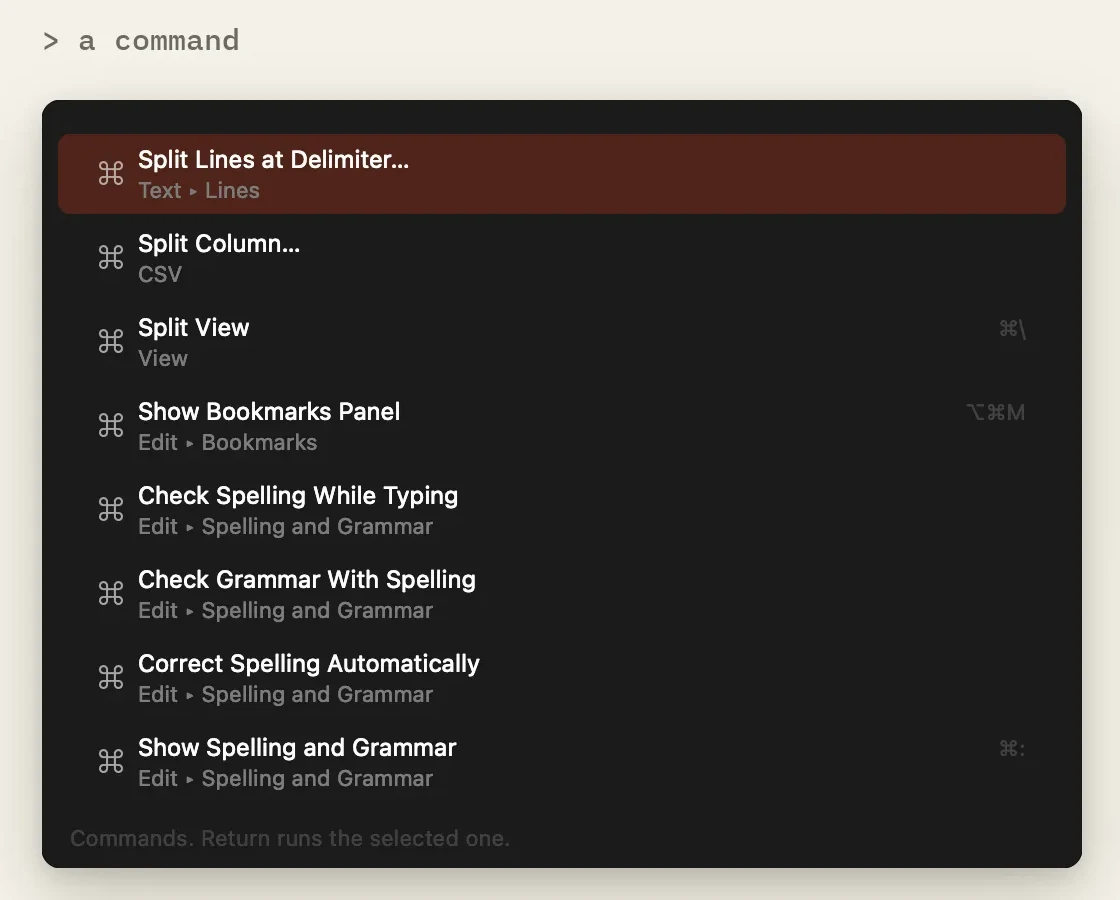1120x900 pixels.
Task: Toggle Check Spelling While Typing
Action: 561,509
